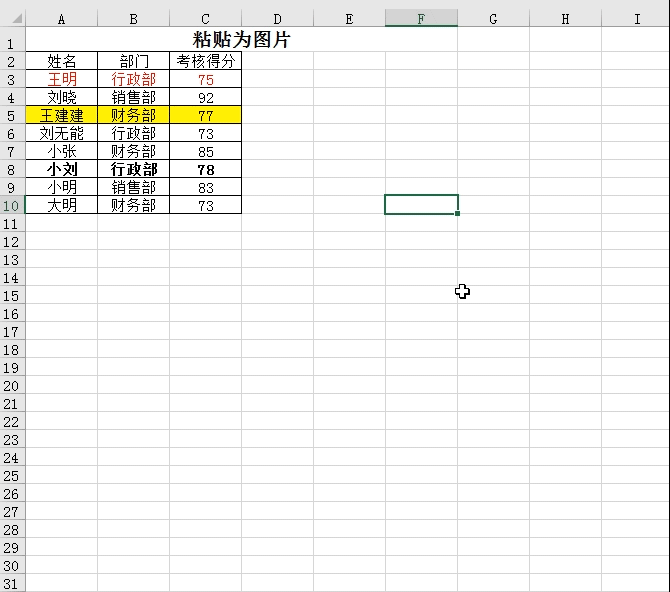
Task: Click the active cell F10
Action: [421, 204]
